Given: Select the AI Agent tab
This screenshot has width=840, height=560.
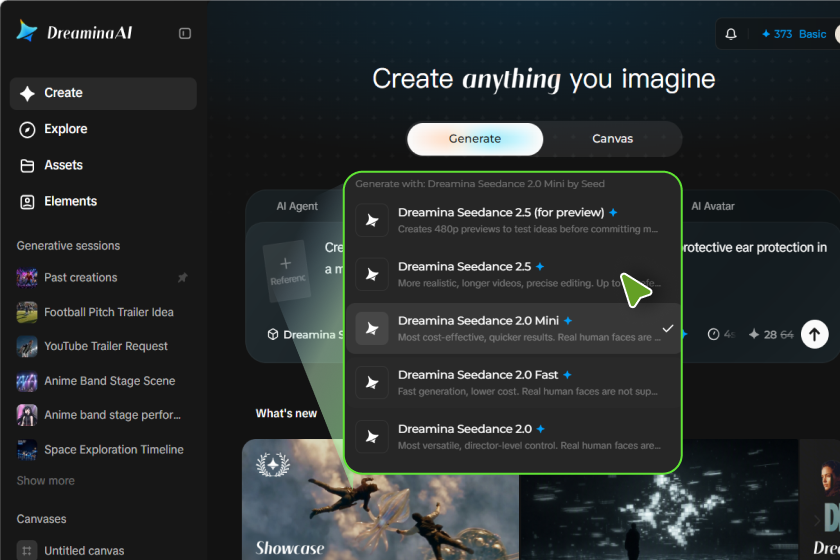Looking at the screenshot, I should (x=297, y=206).
